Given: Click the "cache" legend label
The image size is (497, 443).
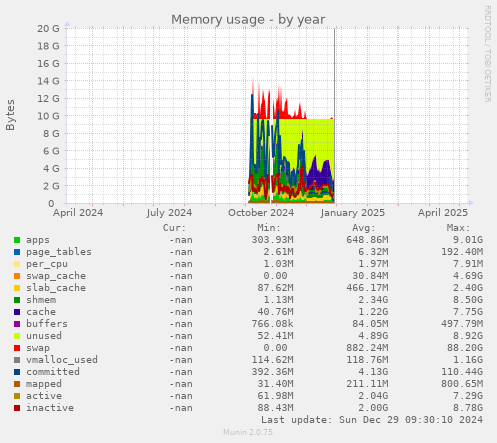Looking at the screenshot, I should 41,312.
